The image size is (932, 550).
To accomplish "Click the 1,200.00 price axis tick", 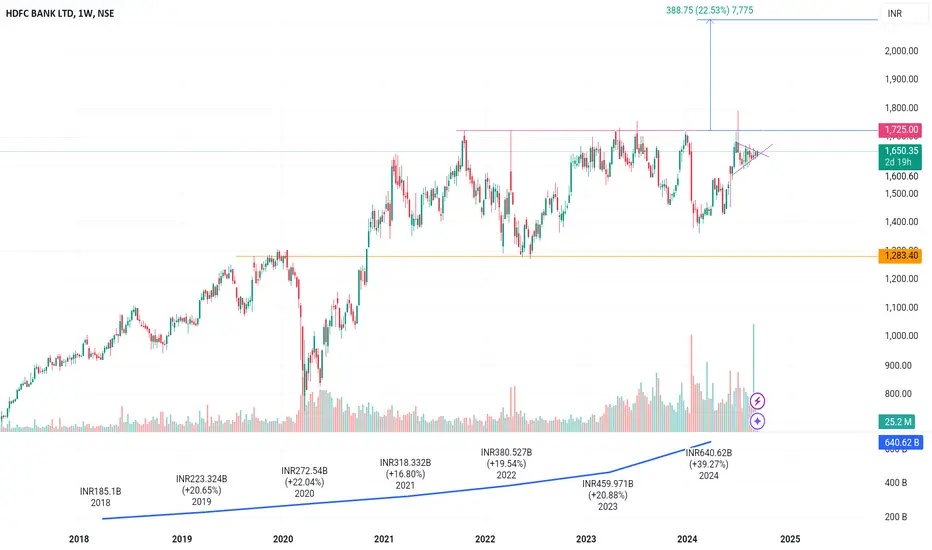I will (901, 279).
